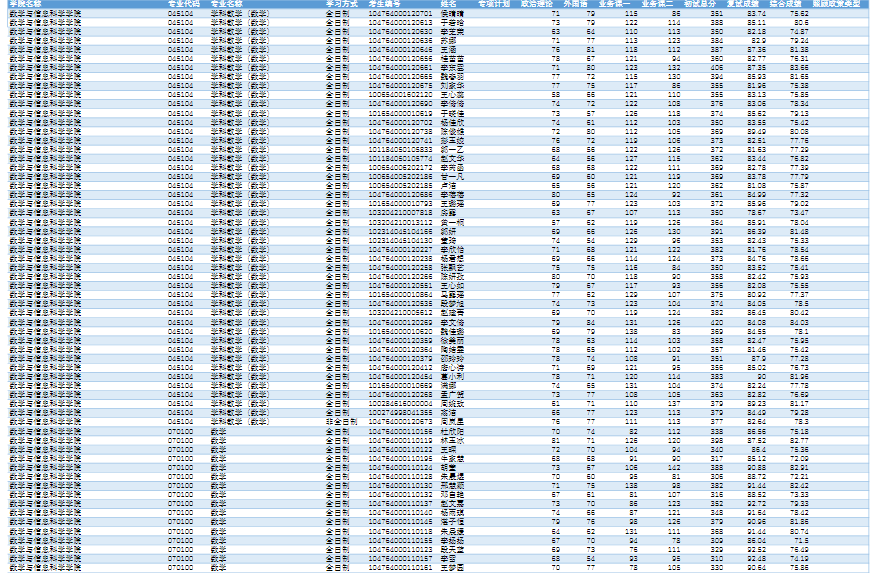Viewport: 882px width, 579px height.
Task: Click the 照顾政策类型 column header
Action: click(x=836, y=4)
